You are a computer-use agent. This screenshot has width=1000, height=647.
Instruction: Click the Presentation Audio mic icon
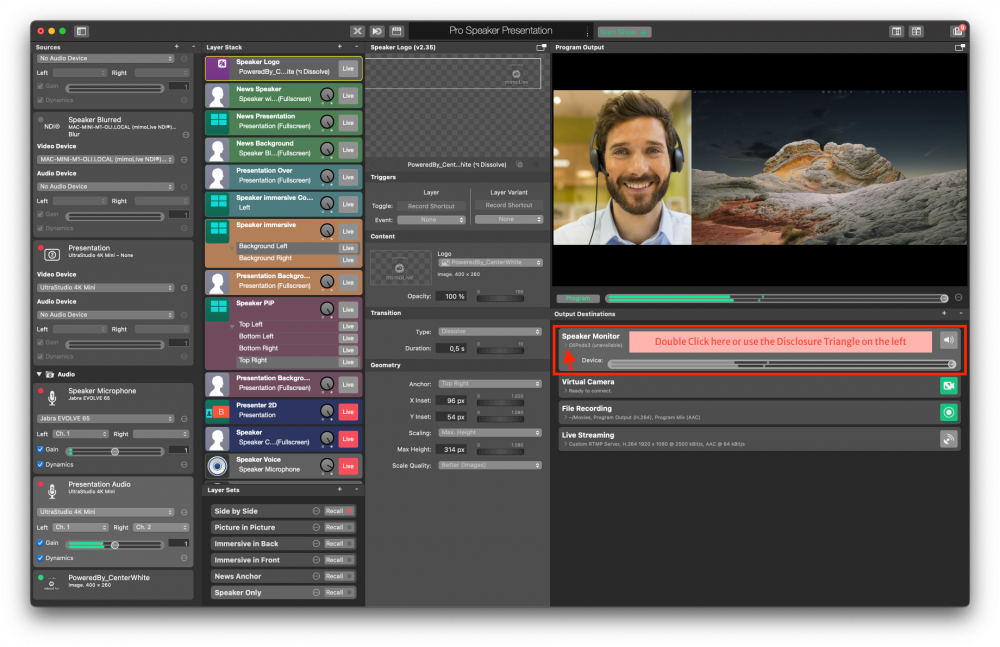point(52,491)
